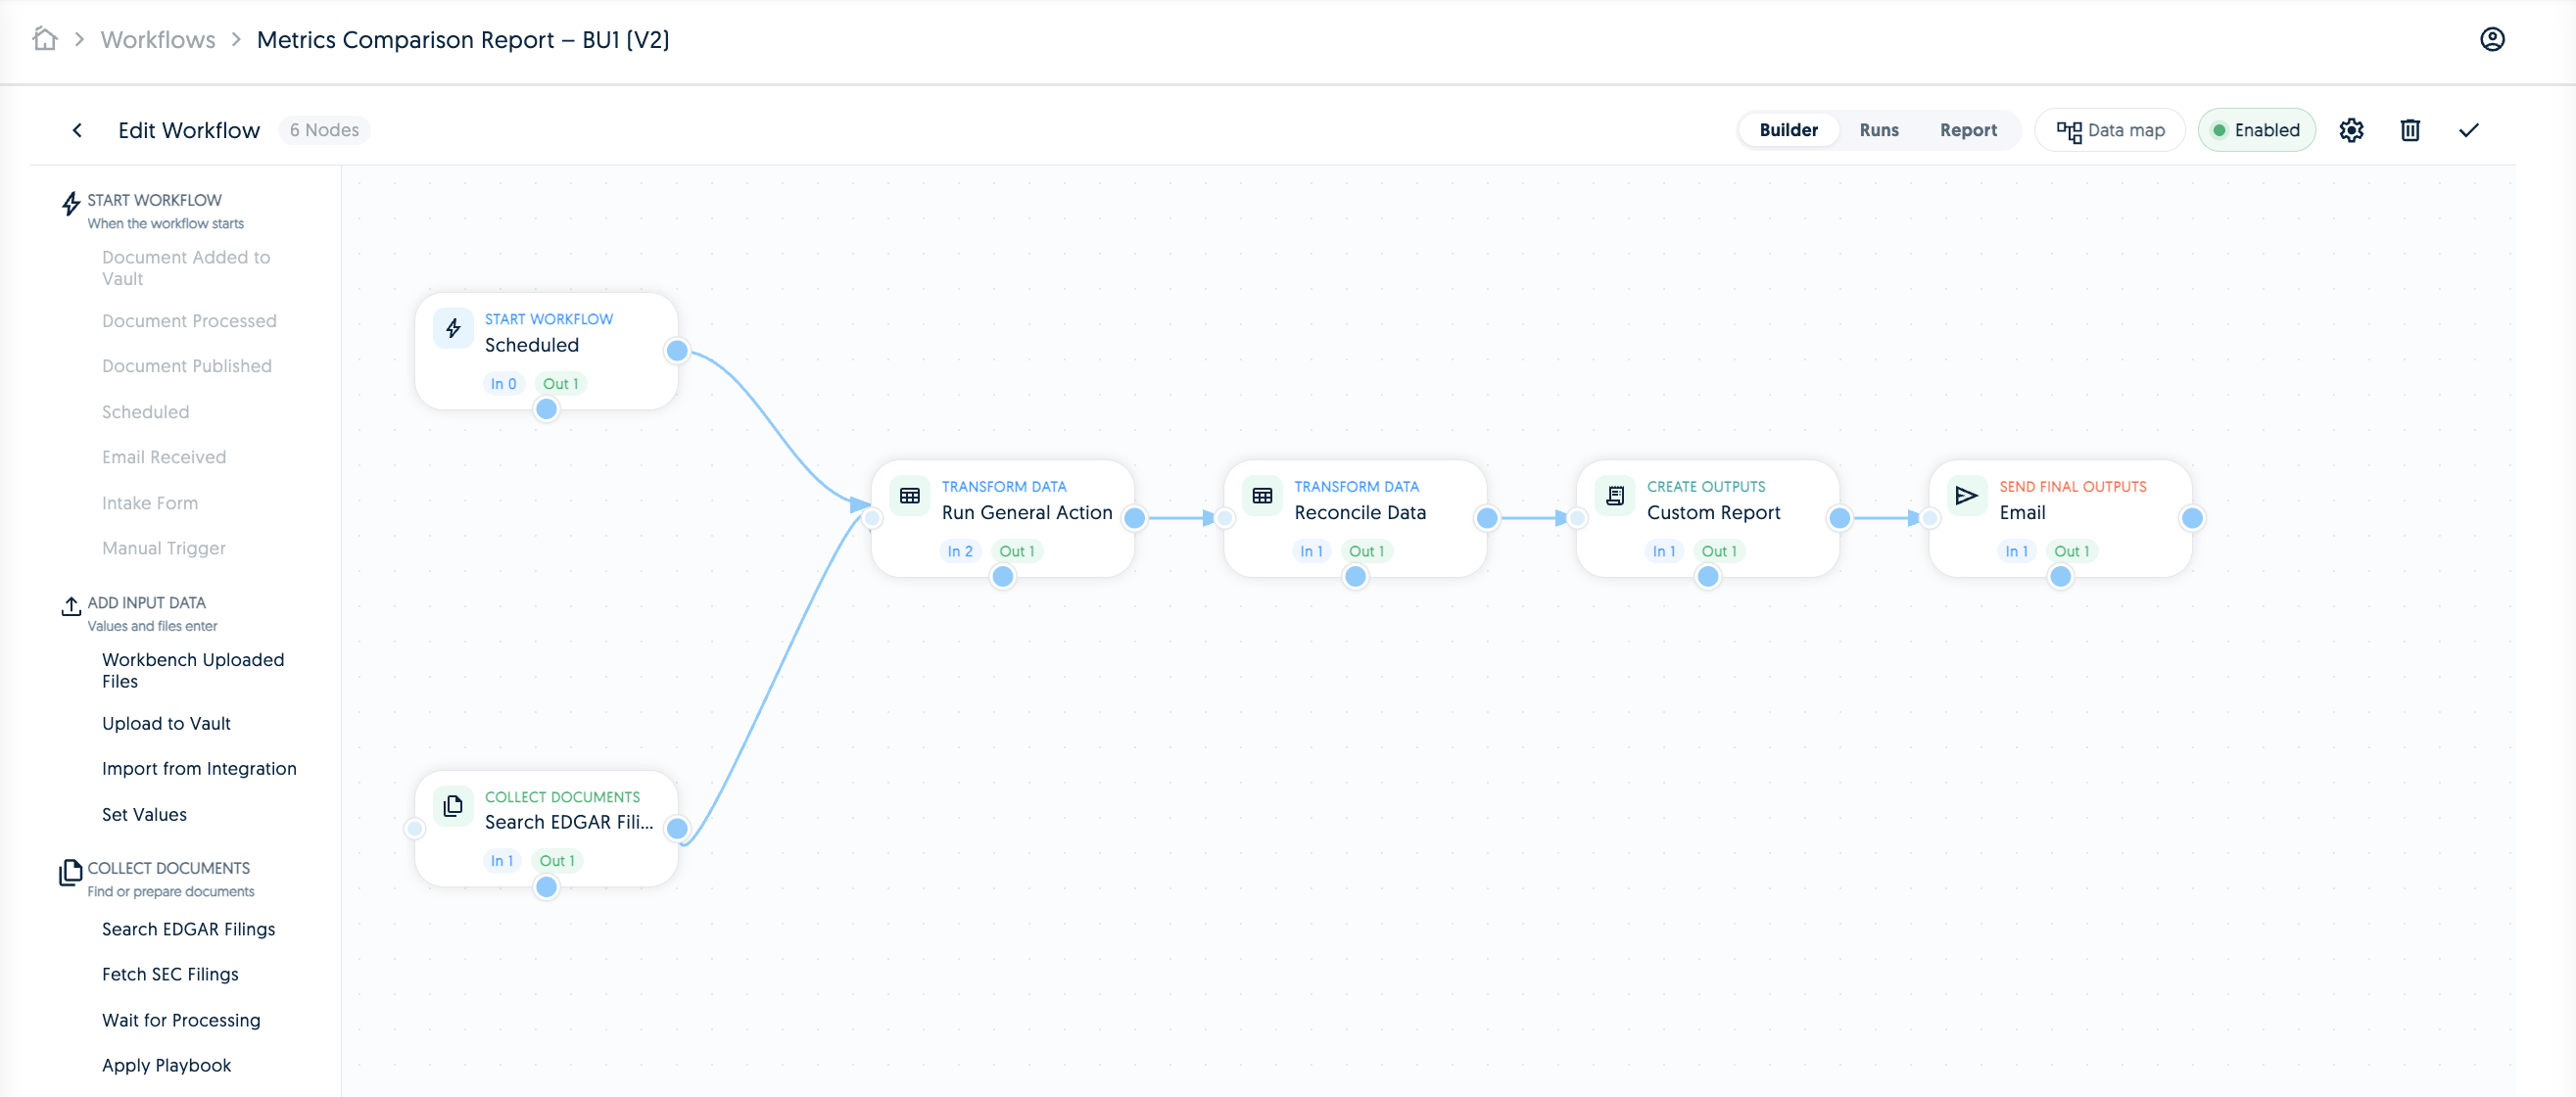Click the table icon in Reconcile Data node
Image resolution: width=2576 pixels, height=1097 pixels.
pos(1263,496)
